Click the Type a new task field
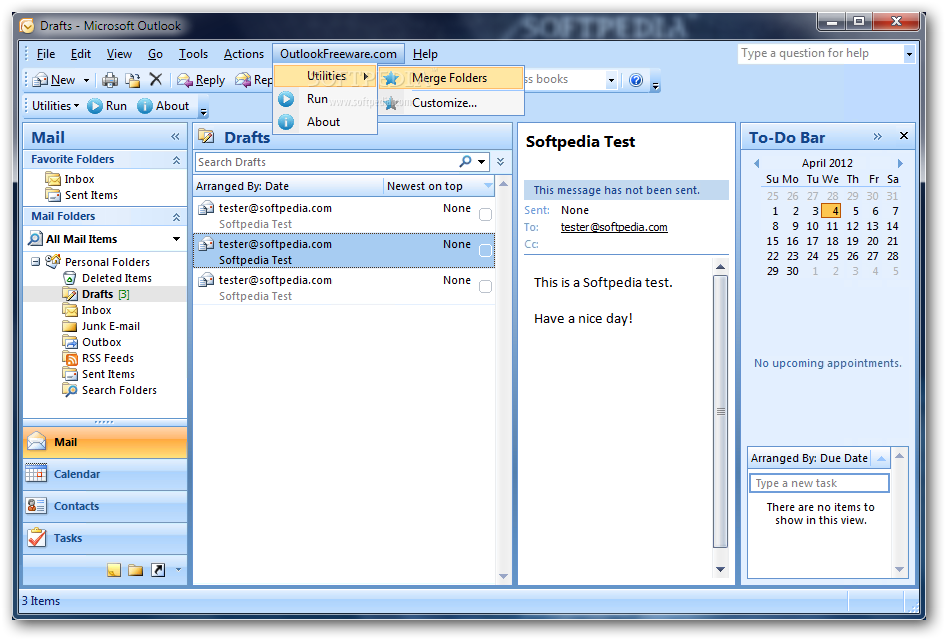 819,483
